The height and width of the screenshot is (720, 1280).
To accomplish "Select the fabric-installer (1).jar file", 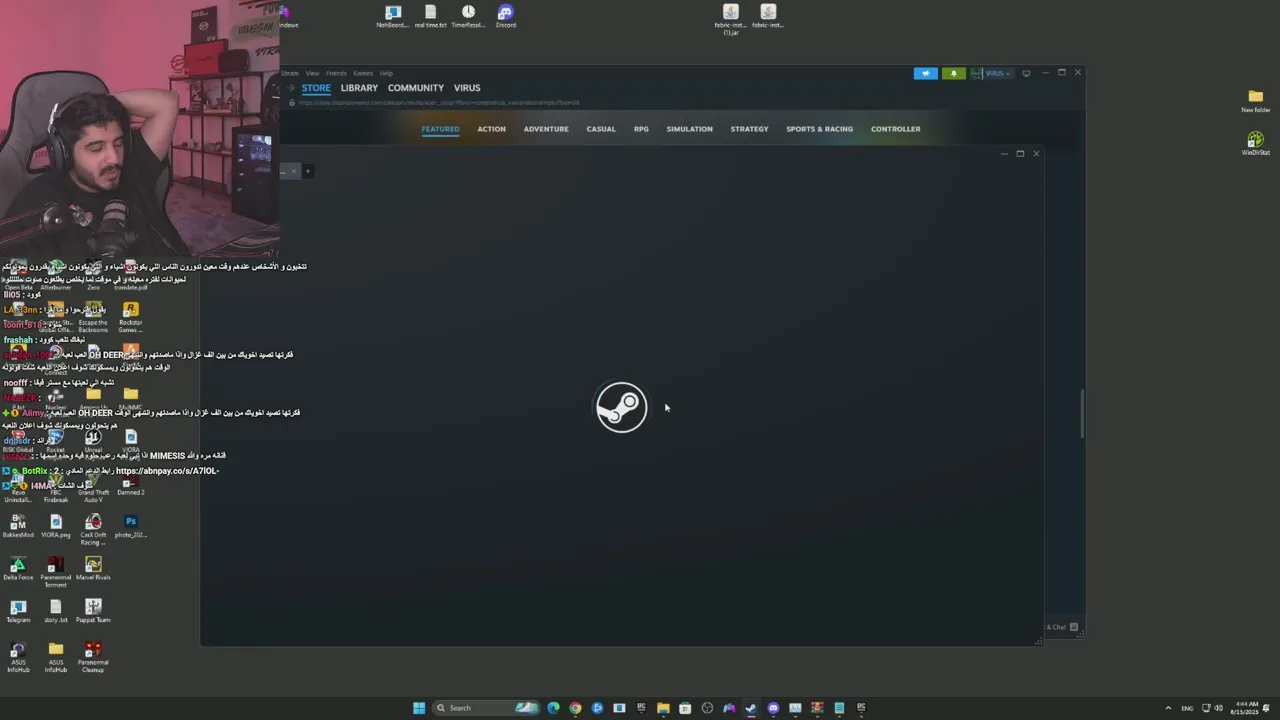I will point(730,20).
